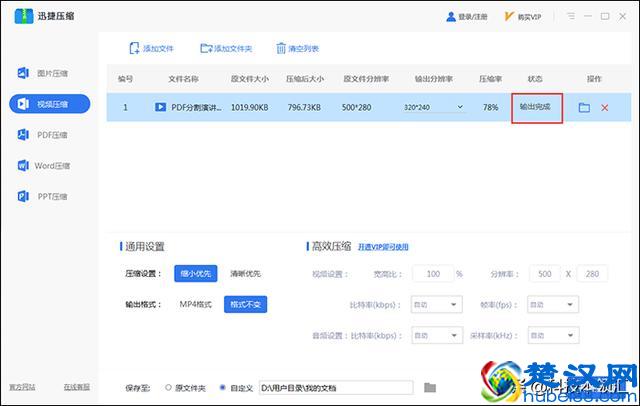Screen dimensions: 640x406
Task: Click the video play icon beside PDF分割演讲 file
Action: coord(160,107)
